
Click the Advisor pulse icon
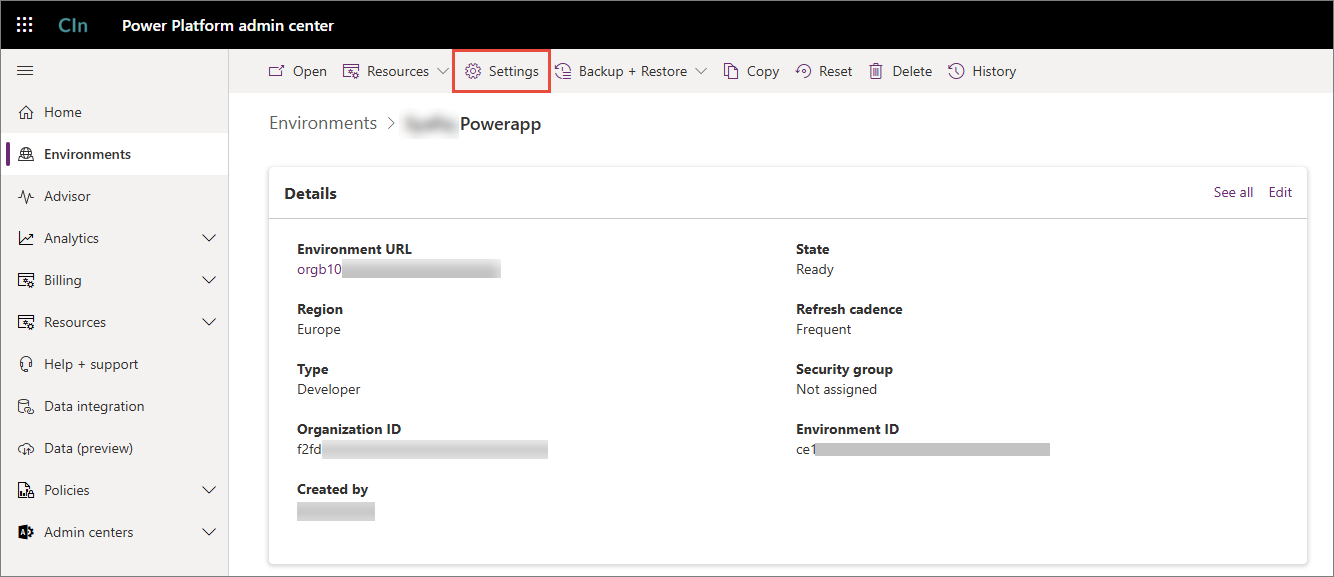26,196
